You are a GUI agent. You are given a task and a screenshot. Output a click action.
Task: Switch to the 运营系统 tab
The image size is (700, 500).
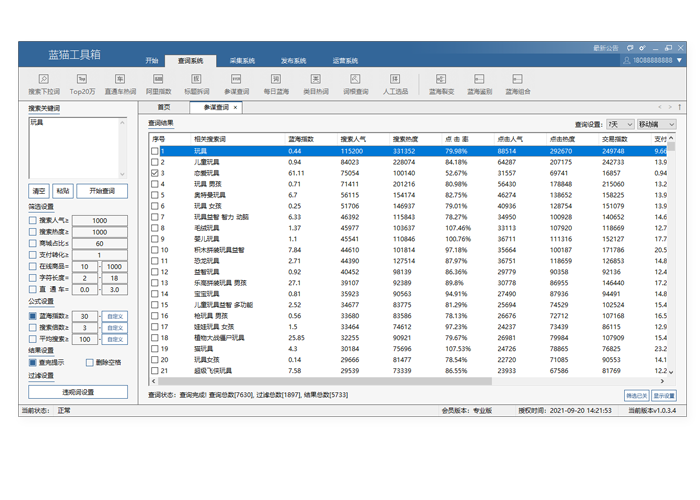click(x=346, y=61)
